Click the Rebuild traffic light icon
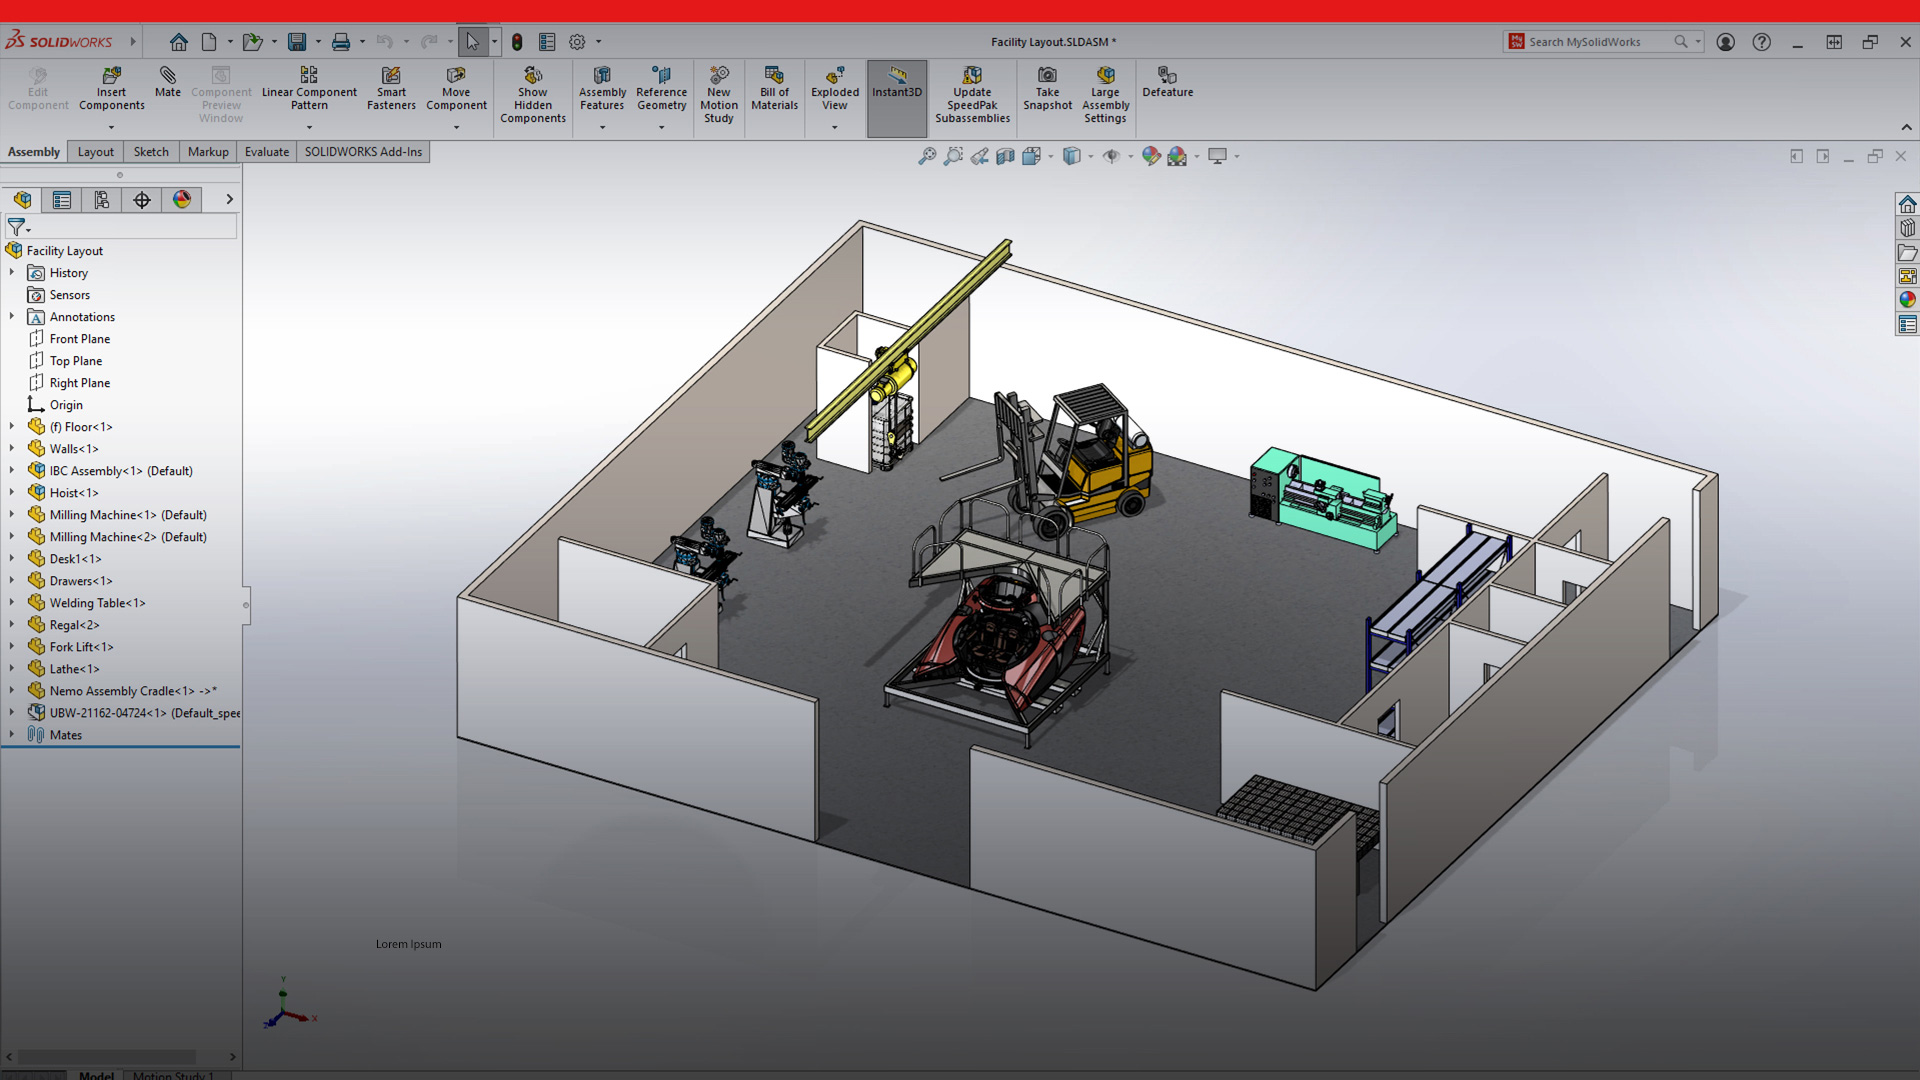1920x1080 pixels. (517, 42)
